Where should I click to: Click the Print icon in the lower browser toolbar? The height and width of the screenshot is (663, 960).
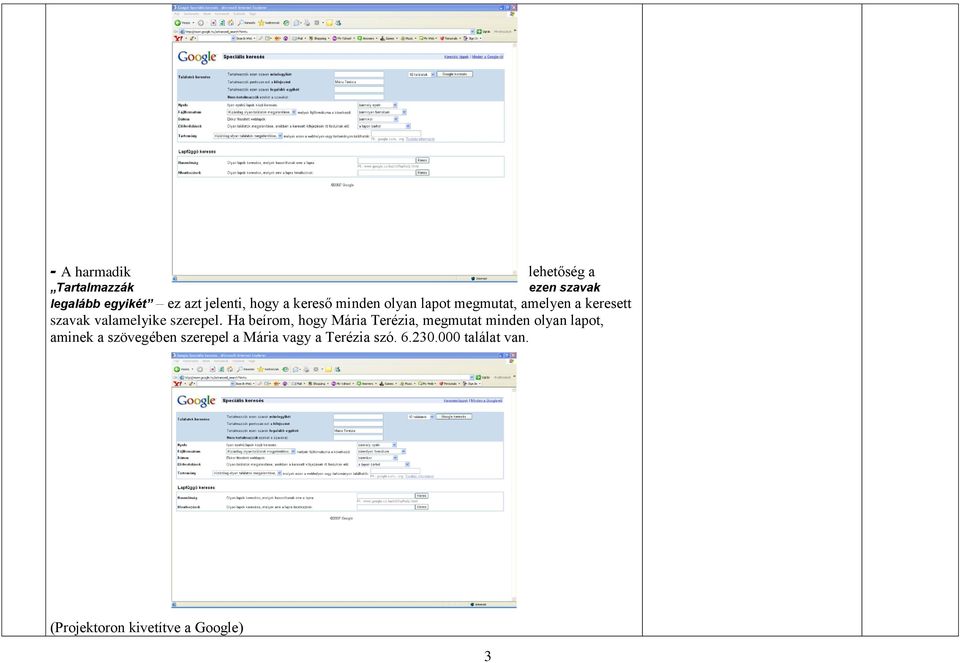pyautogui.click(x=307, y=369)
